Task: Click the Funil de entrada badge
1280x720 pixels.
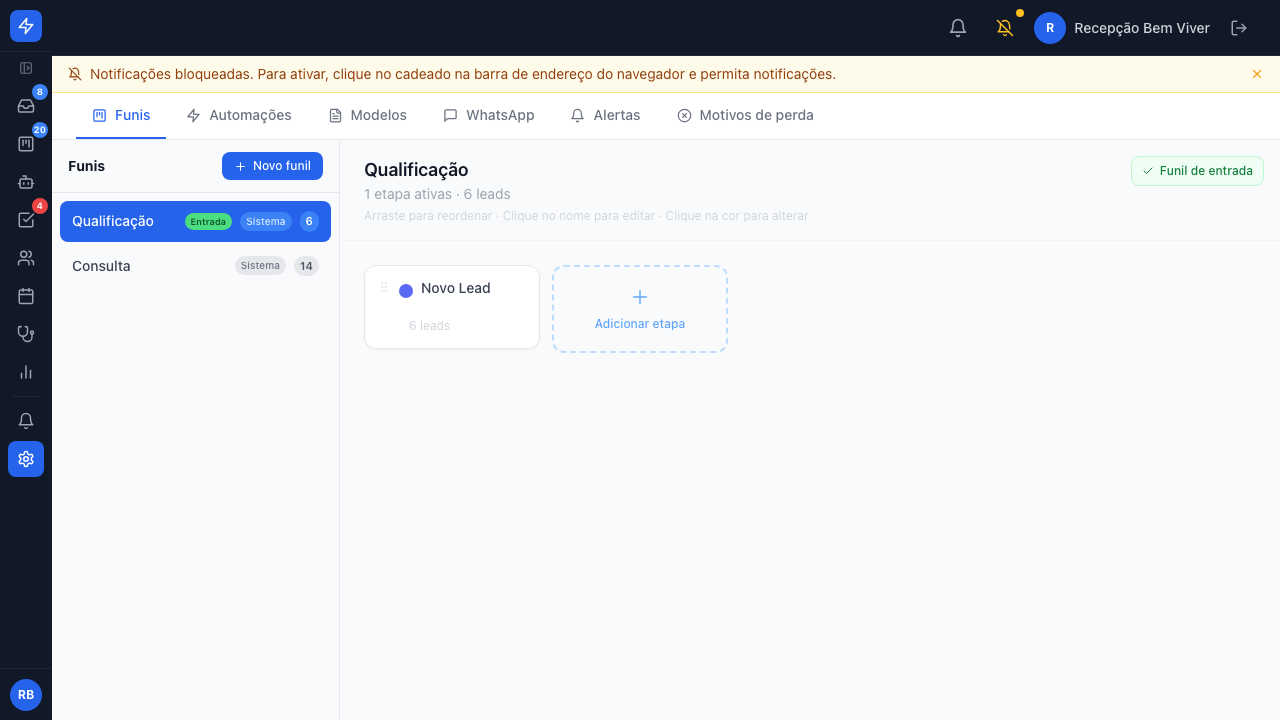Action: [x=1197, y=171]
